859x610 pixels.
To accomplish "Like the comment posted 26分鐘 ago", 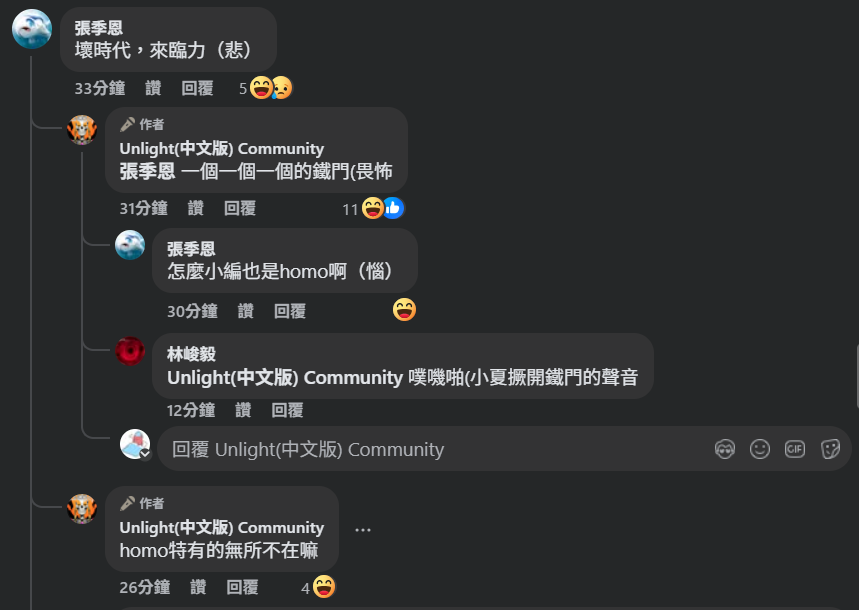I will click(x=198, y=587).
